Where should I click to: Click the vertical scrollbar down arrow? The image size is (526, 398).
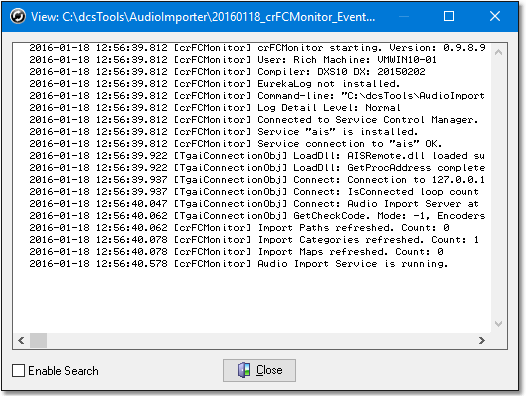click(498, 324)
